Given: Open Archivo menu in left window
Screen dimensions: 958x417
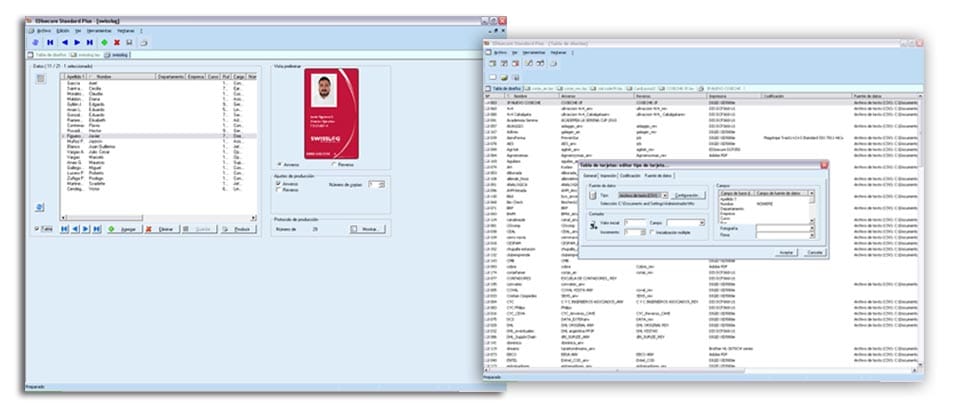Looking at the screenshot, I should click(43, 31).
